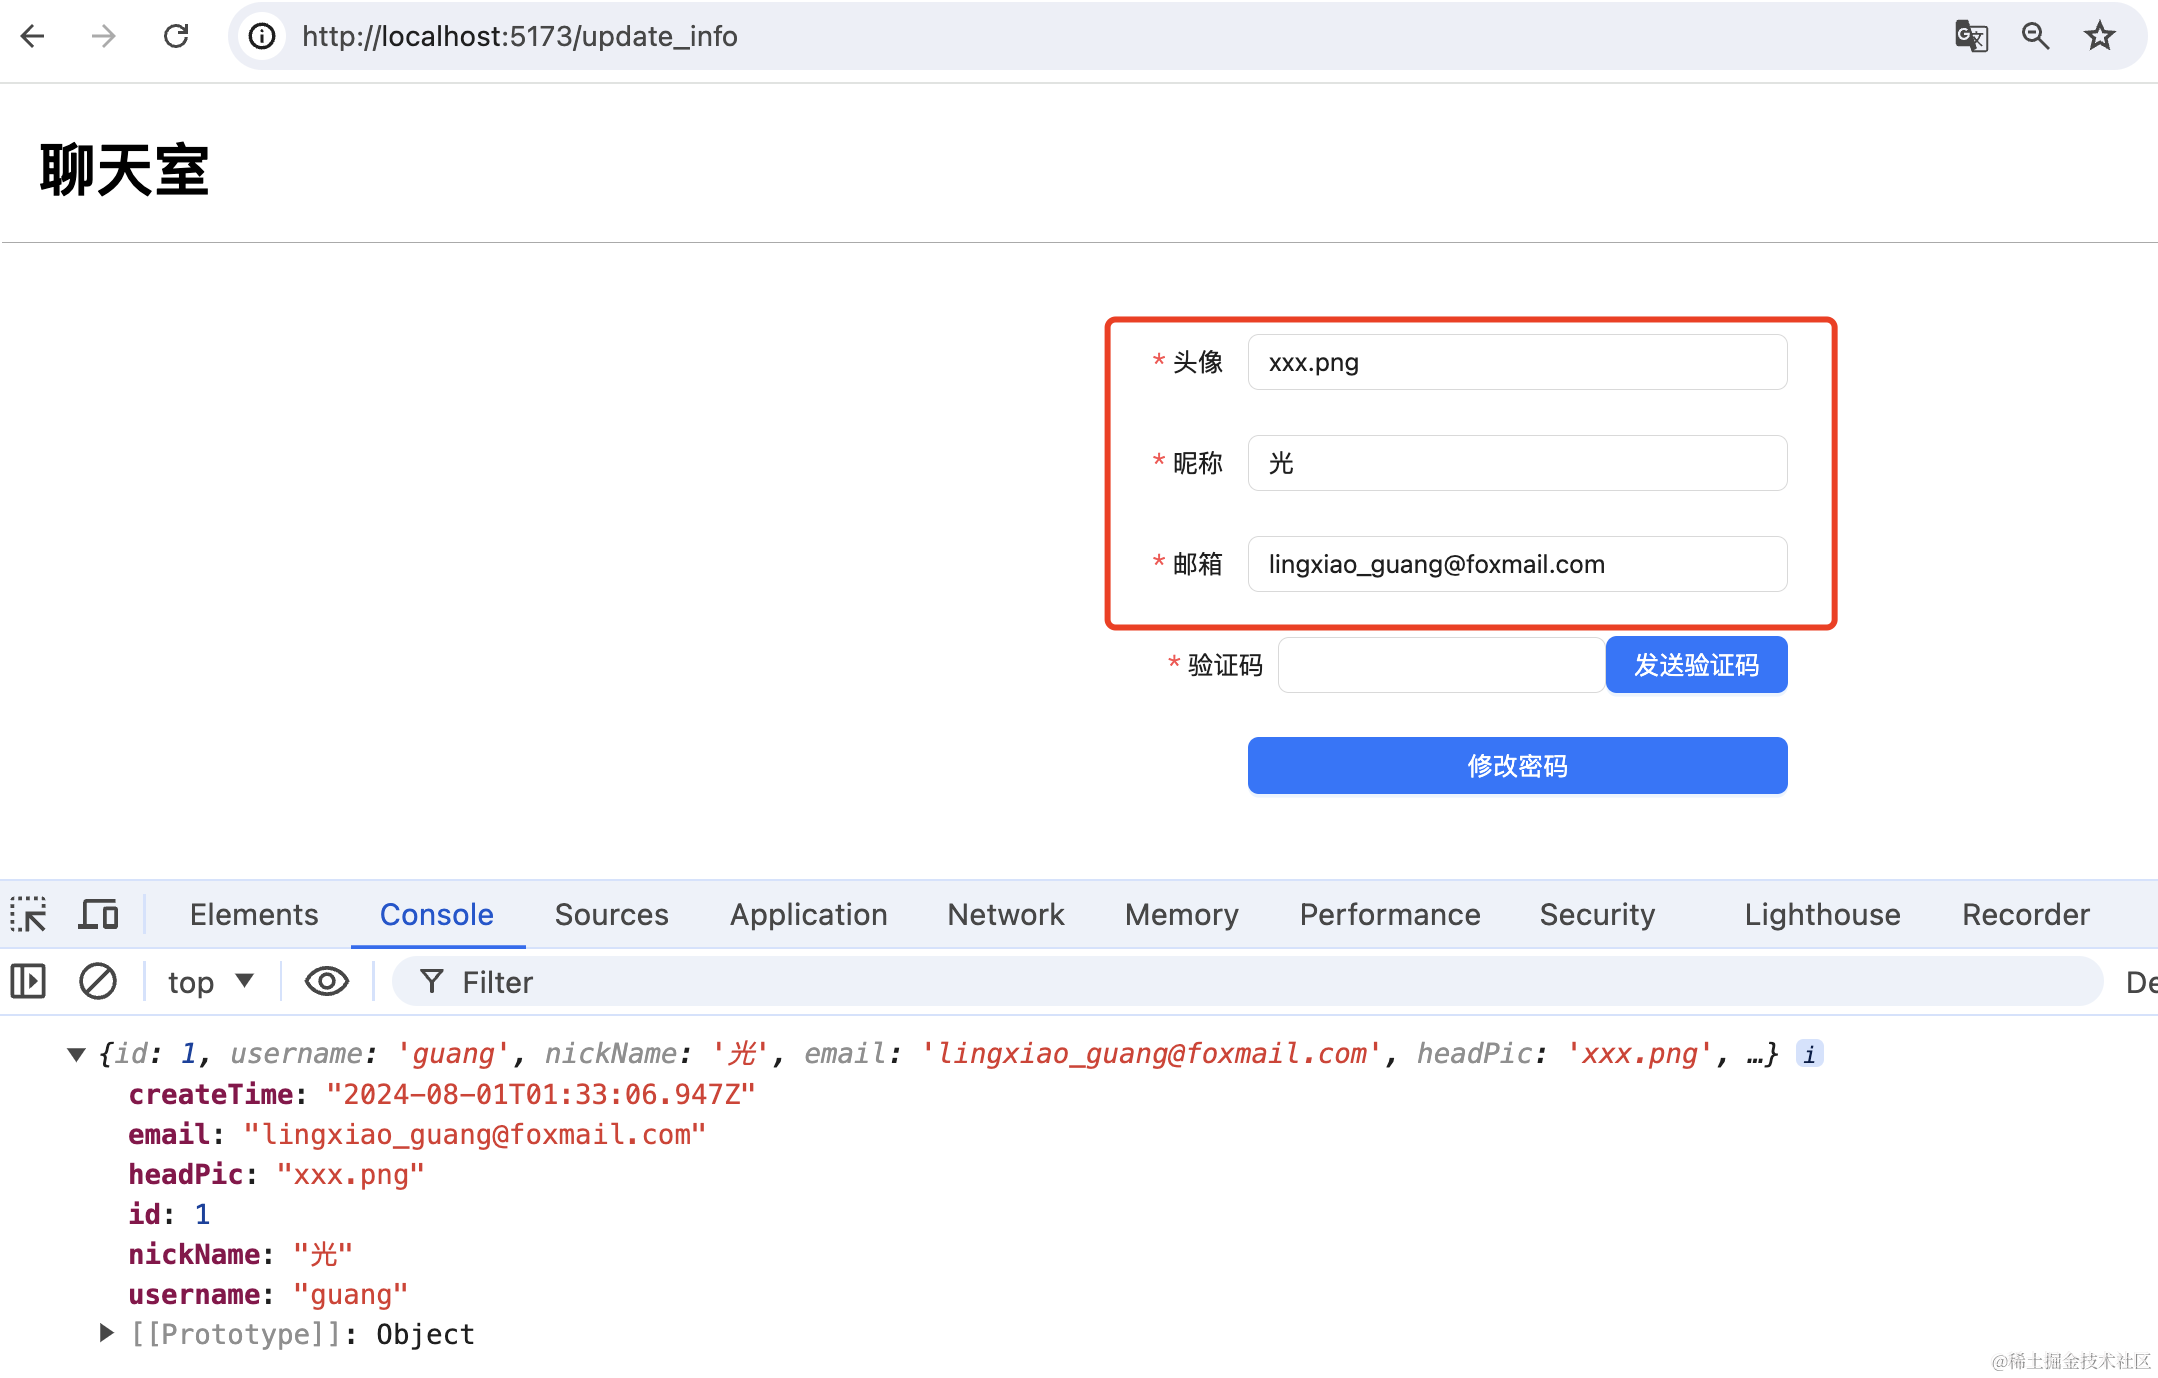
Task: Open the top context dropdown
Action: [210, 981]
